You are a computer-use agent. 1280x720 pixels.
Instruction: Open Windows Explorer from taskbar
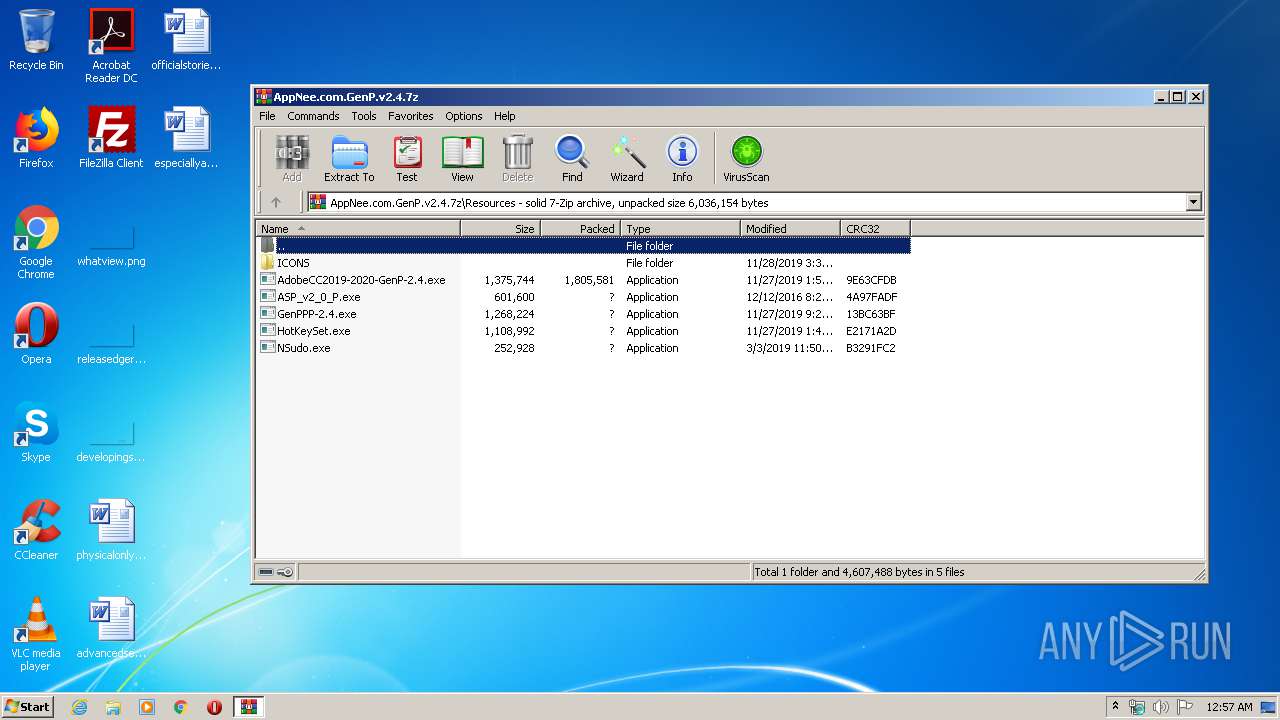click(x=113, y=707)
